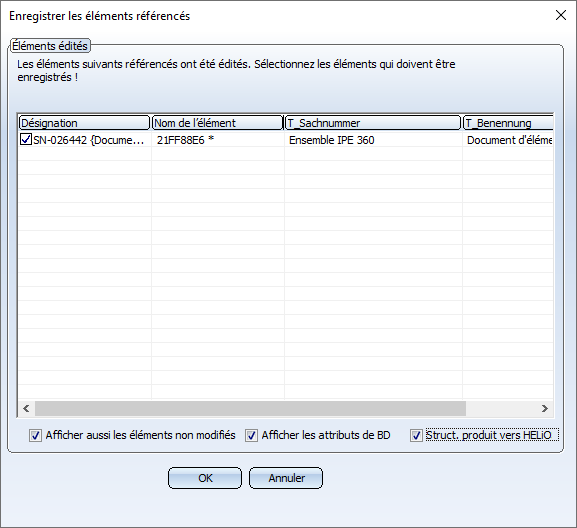Confirm with the OK button

[205, 478]
